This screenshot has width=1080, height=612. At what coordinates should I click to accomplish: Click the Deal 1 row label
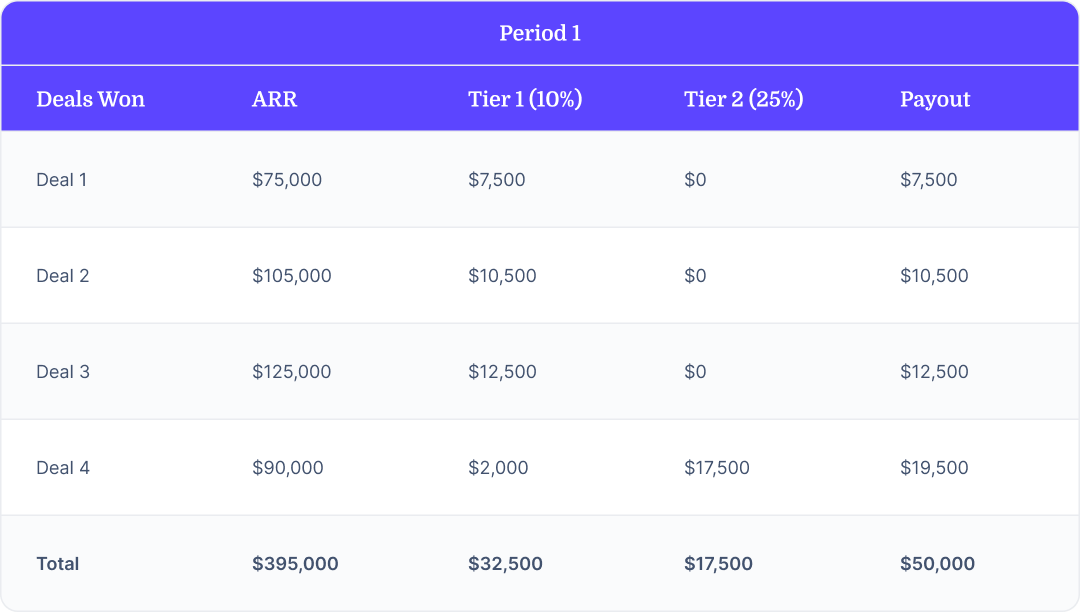tap(61, 180)
